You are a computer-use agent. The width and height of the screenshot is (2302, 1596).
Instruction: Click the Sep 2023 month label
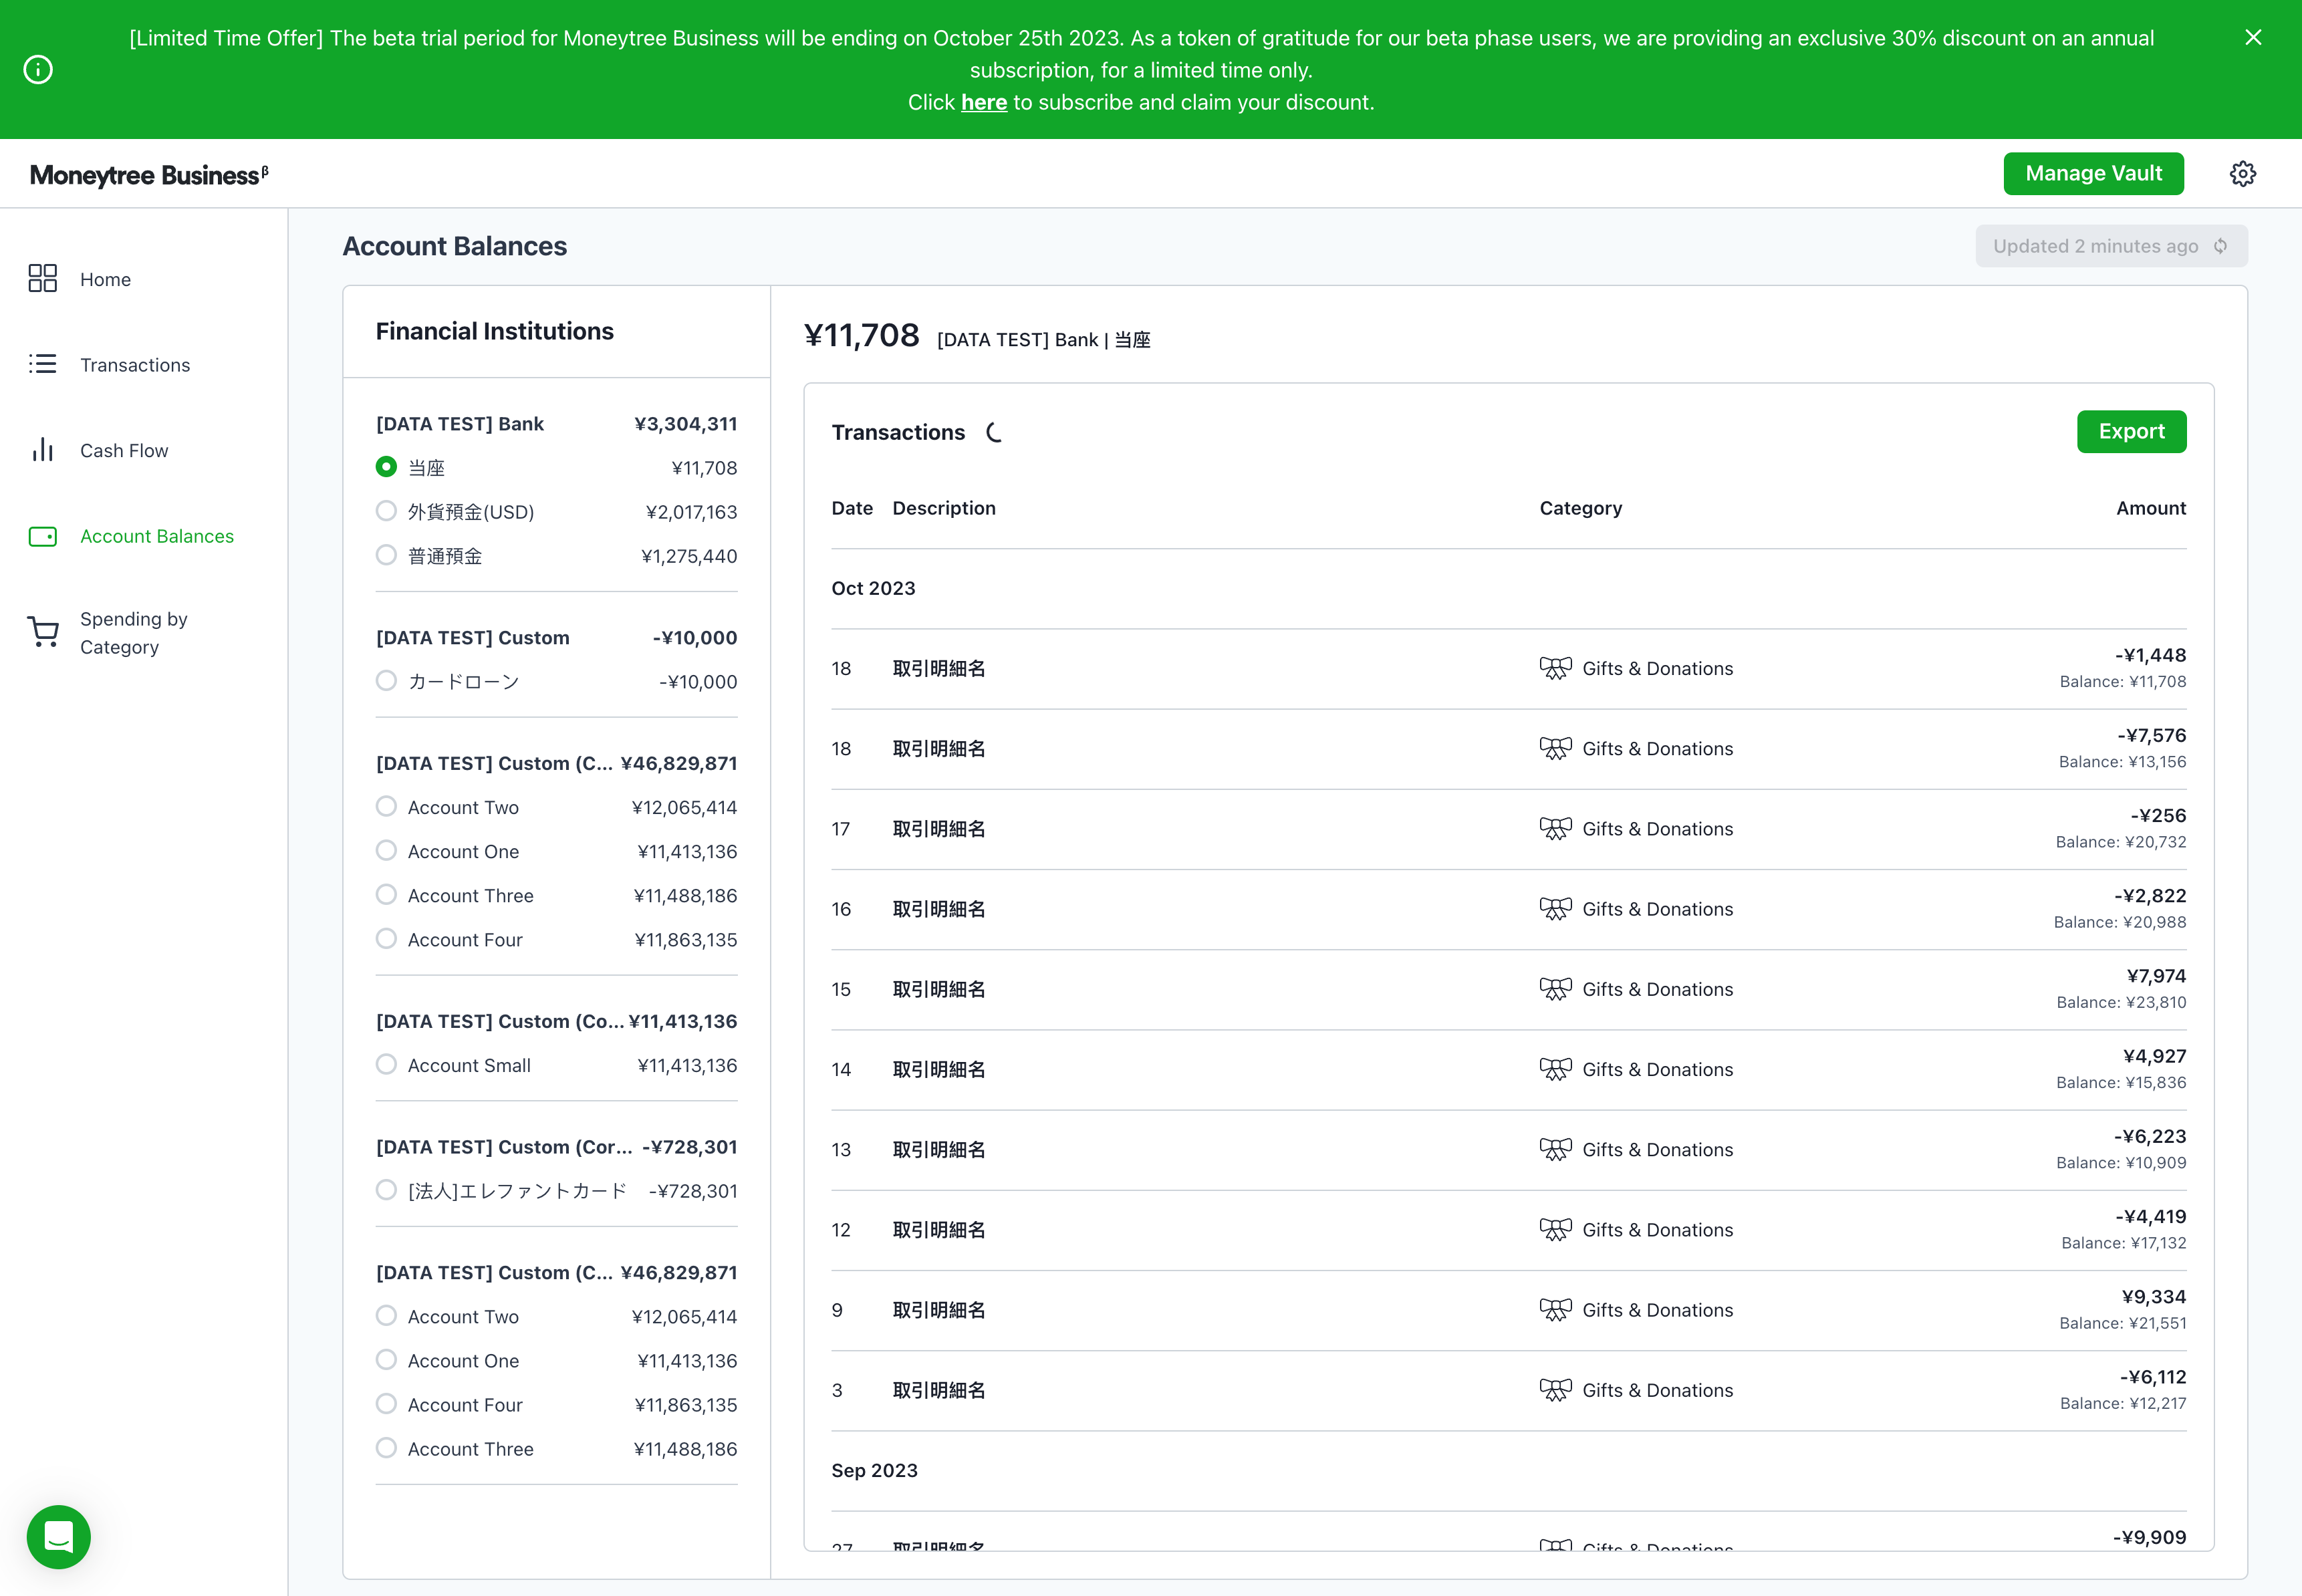pos(874,1470)
